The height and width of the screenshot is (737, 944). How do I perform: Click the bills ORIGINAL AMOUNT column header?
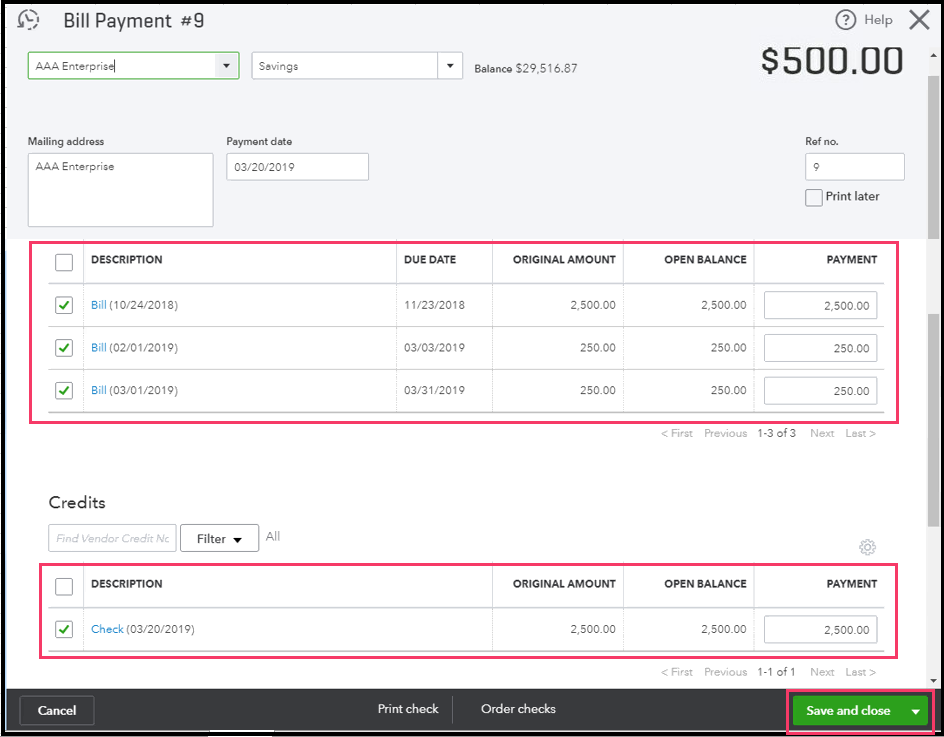click(564, 260)
